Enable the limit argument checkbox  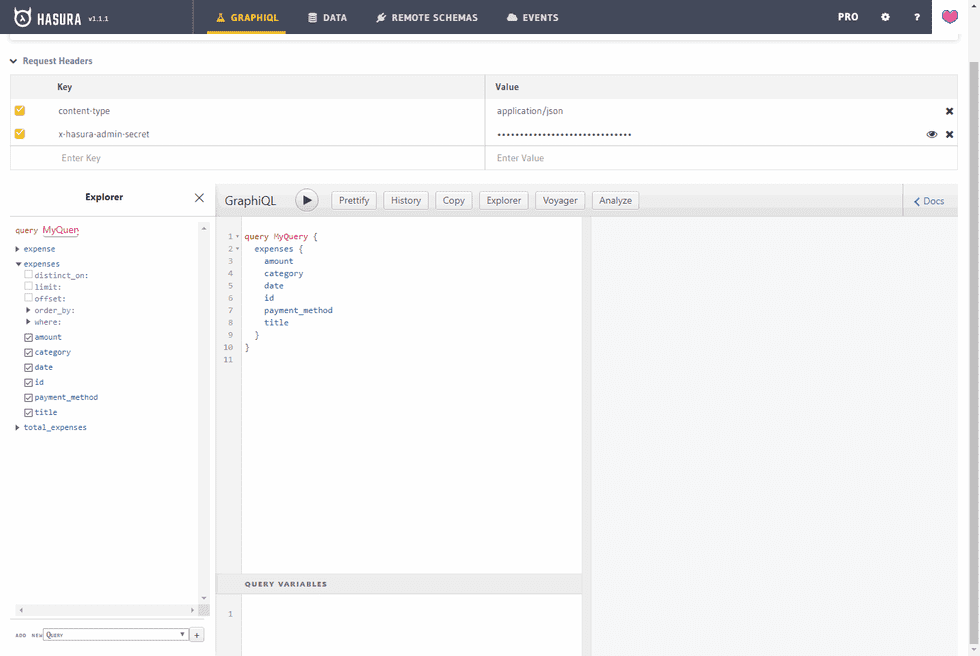[x=29, y=286]
